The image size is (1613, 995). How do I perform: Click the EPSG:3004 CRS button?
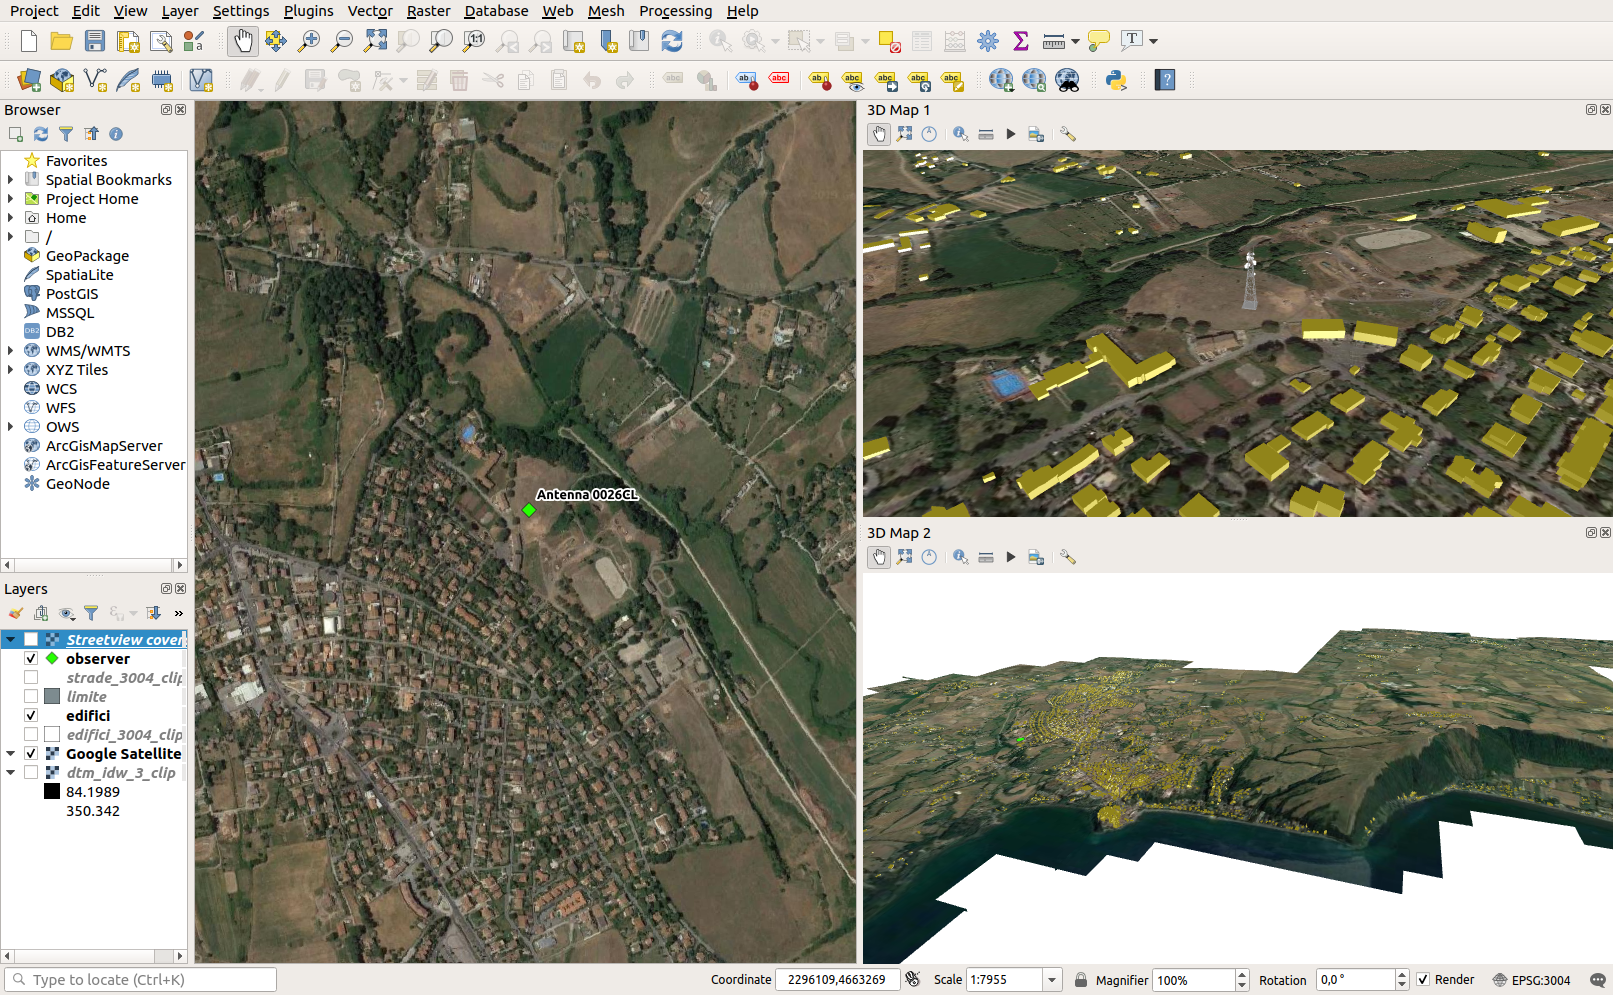[x=1531, y=980]
